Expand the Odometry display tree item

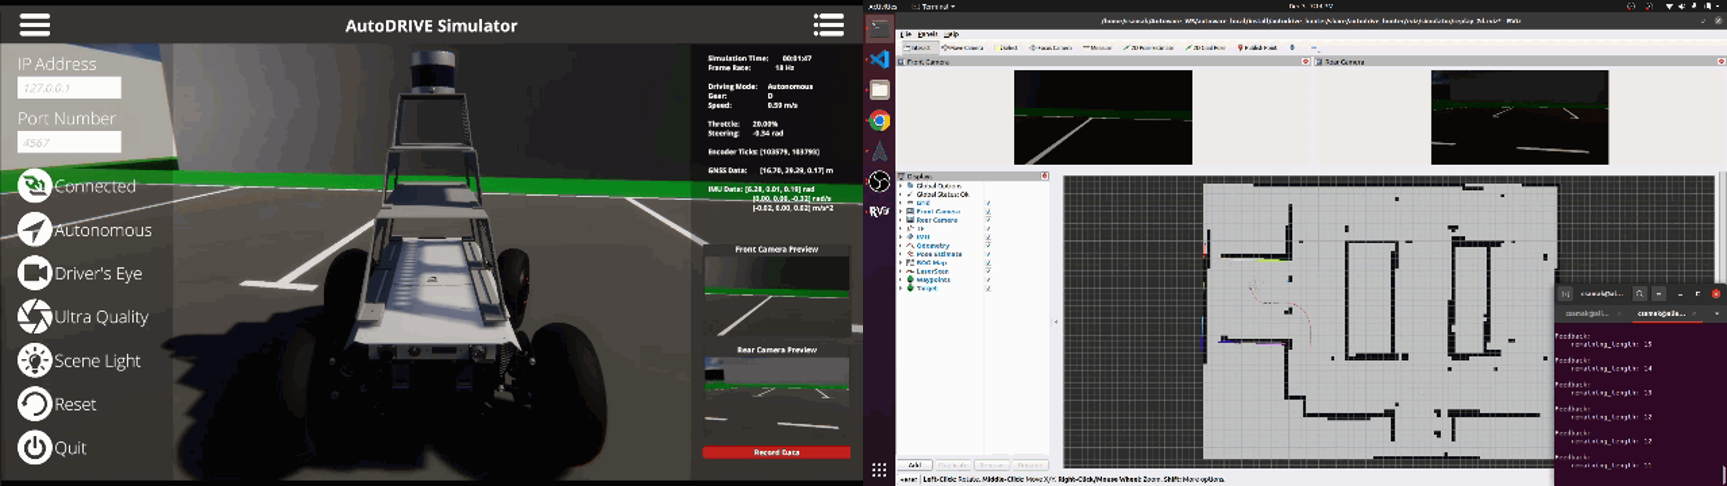click(x=902, y=246)
